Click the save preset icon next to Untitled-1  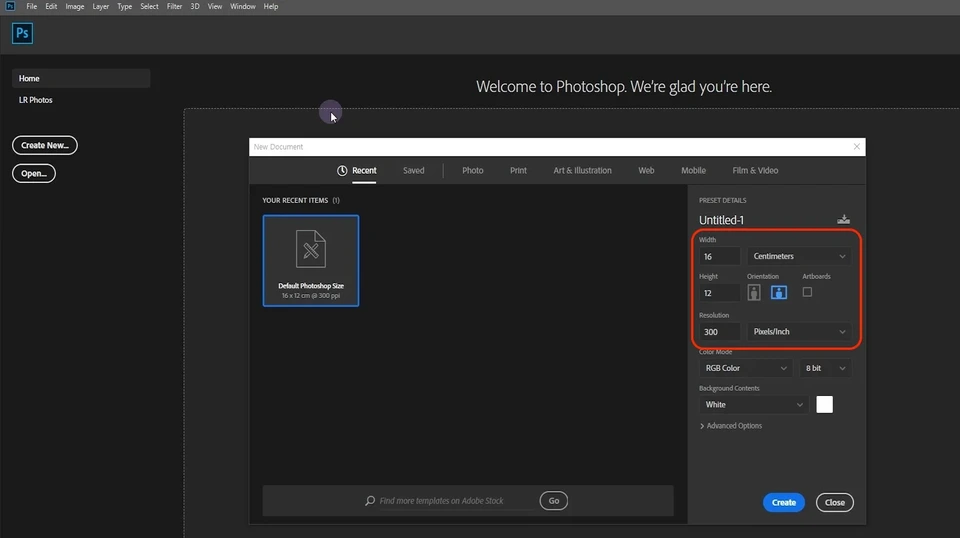843,219
